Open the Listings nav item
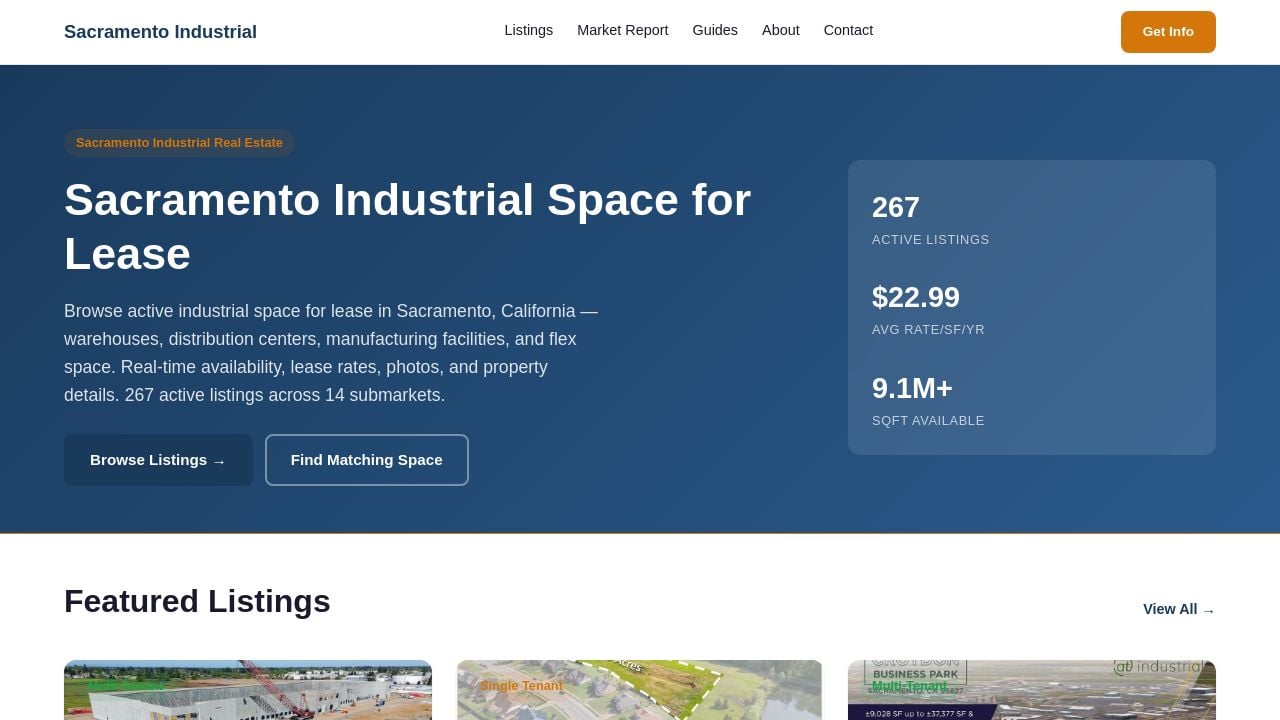The height and width of the screenshot is (720, 1280). click(528, 30)
